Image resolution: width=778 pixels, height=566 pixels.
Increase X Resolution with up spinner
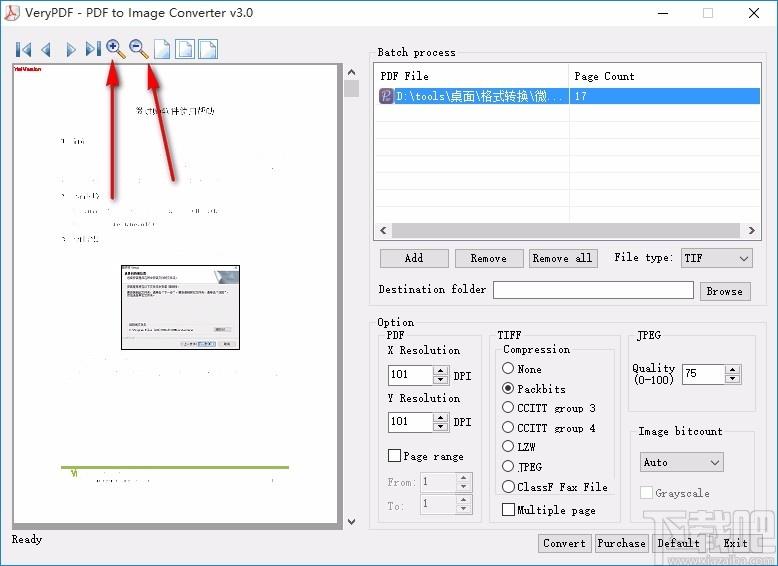(x=440, y=370)
